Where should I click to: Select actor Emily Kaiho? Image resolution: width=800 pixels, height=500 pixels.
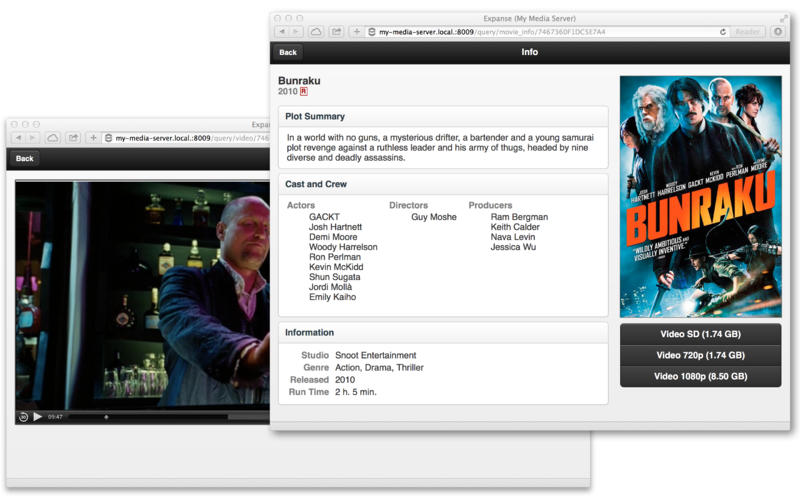tap(333, 297)
